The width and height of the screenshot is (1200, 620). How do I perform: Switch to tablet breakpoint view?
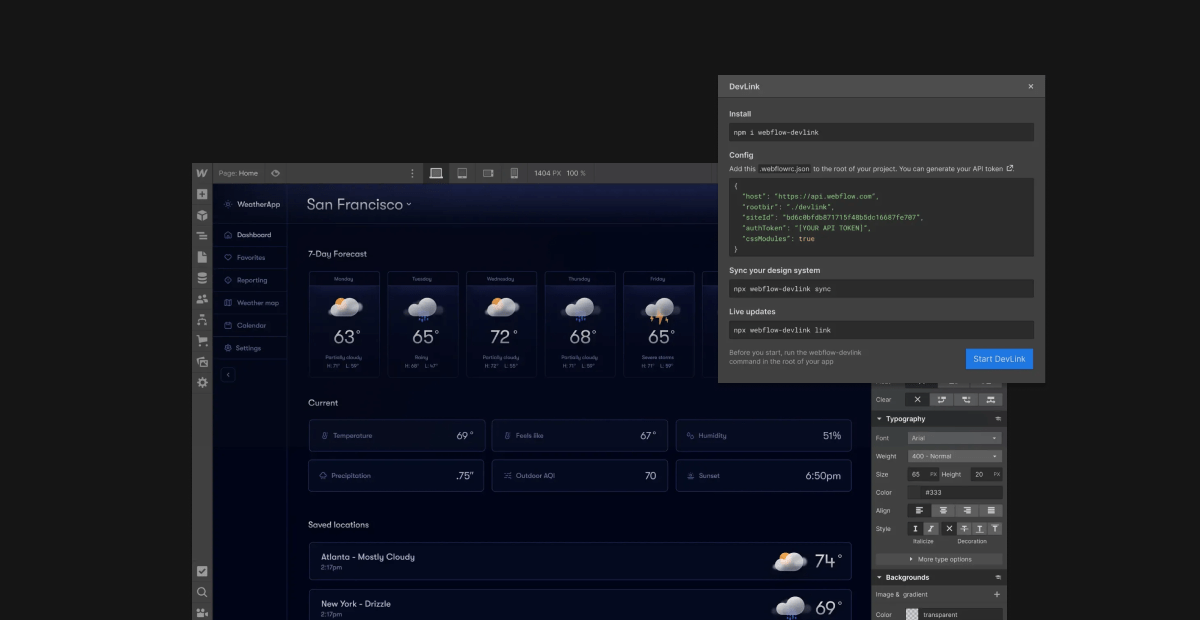pos(462,173)
